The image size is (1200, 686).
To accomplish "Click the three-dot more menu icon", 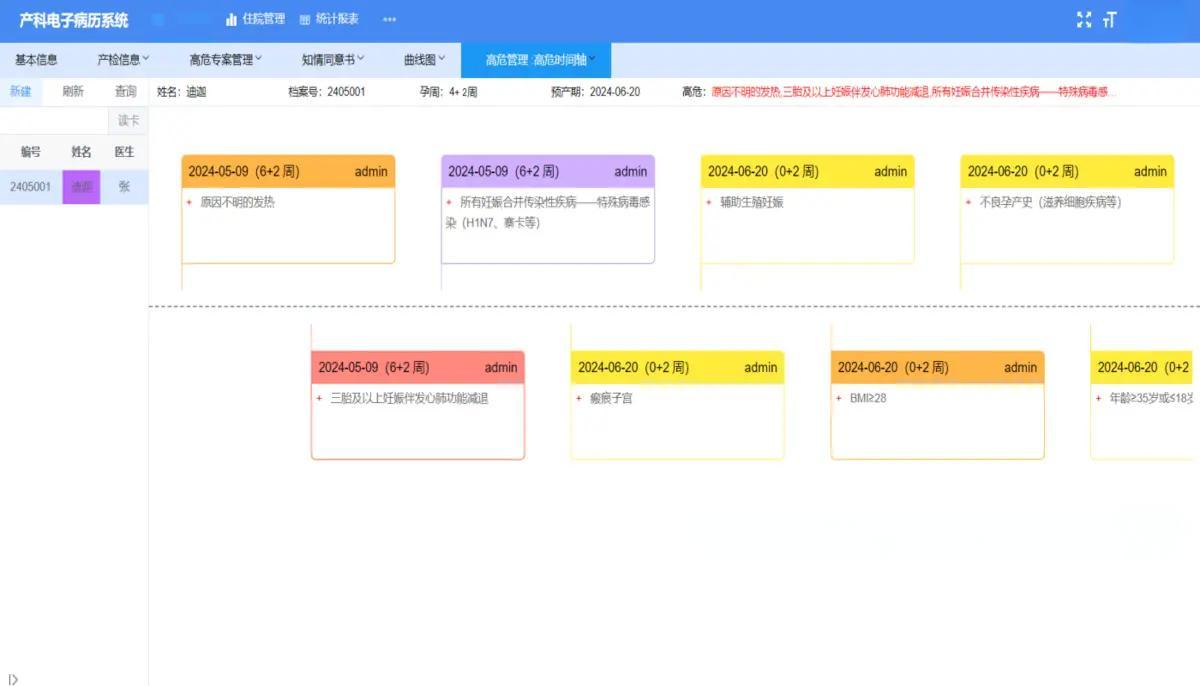I will 390,20.
